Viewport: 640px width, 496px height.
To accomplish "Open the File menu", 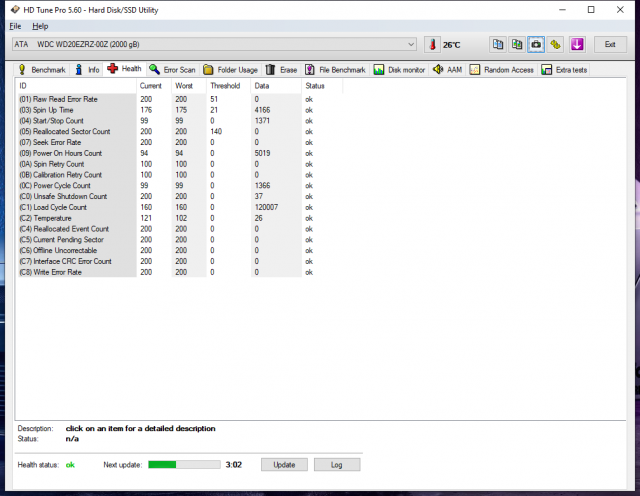I will 15,25.
